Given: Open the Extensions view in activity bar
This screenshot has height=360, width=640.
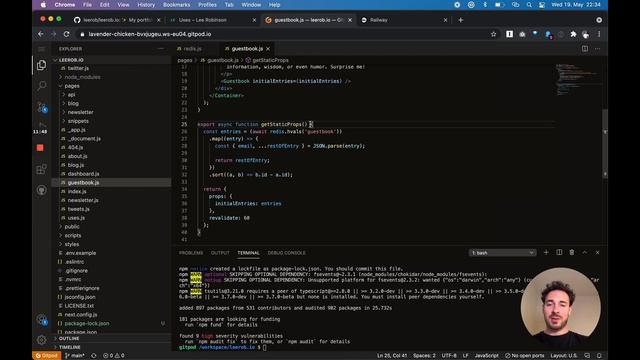Looking at the screenshot, I should pyautogui.click(x=41, y=169).
